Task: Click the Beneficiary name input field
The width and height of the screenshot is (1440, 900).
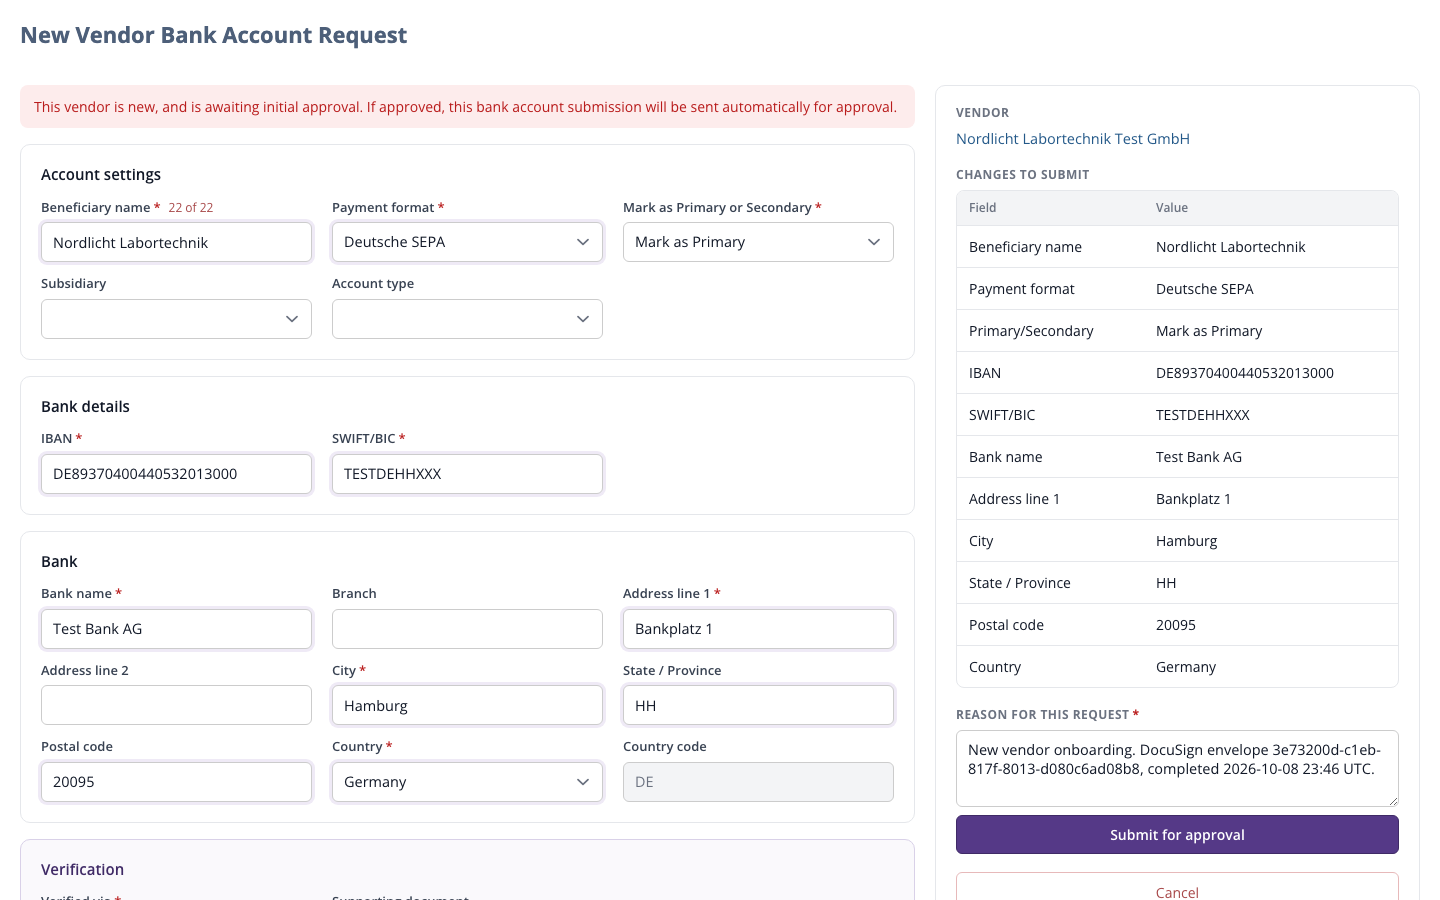Action: (x=176, y=242)
